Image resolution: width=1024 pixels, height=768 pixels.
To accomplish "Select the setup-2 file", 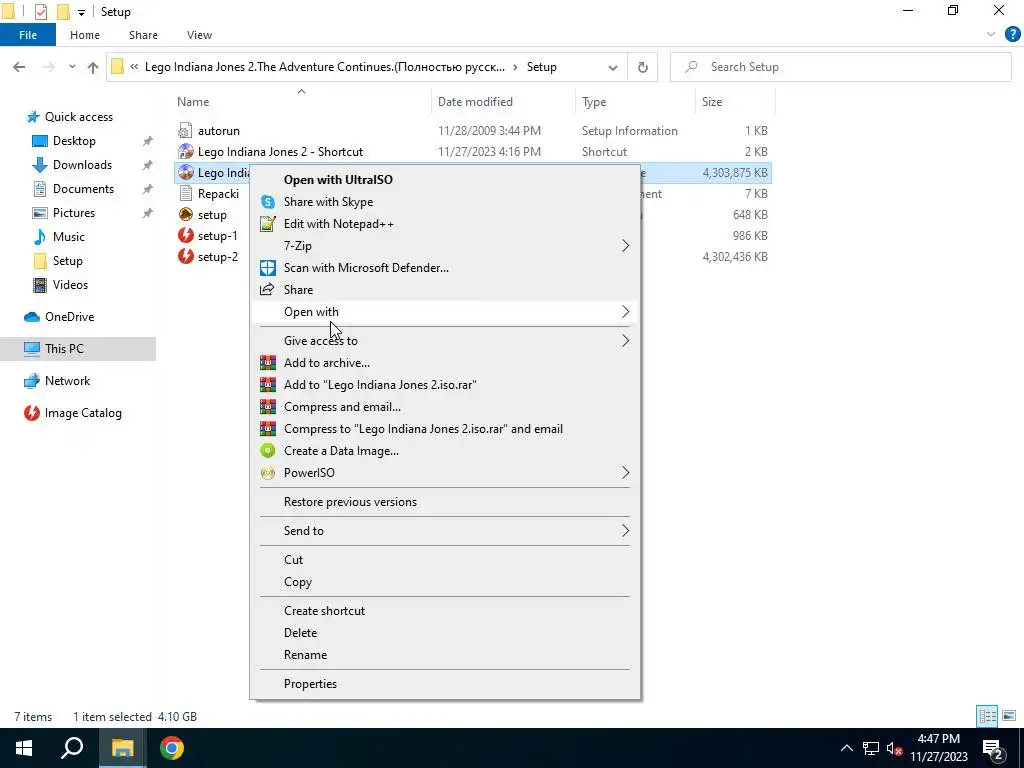I will (217, 257).
